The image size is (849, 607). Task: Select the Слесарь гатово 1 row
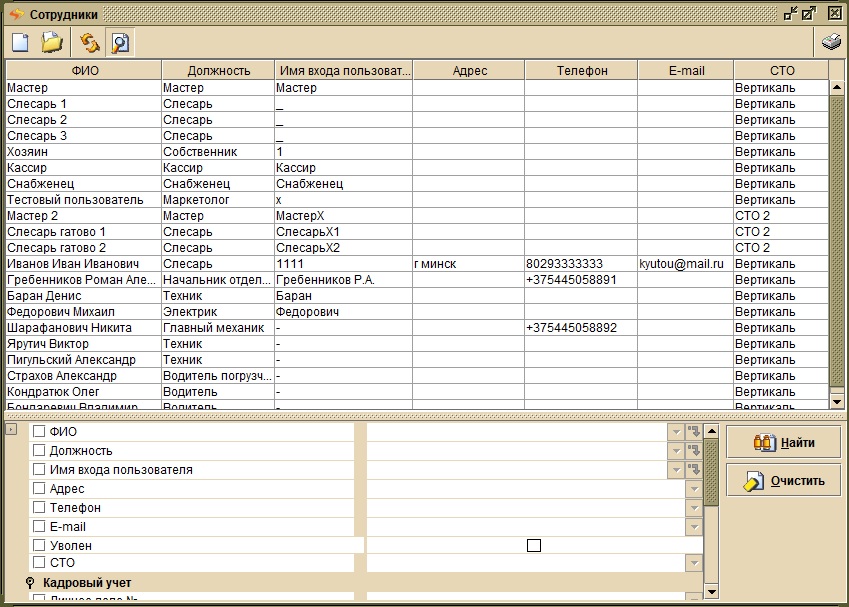tap(417, 232)
